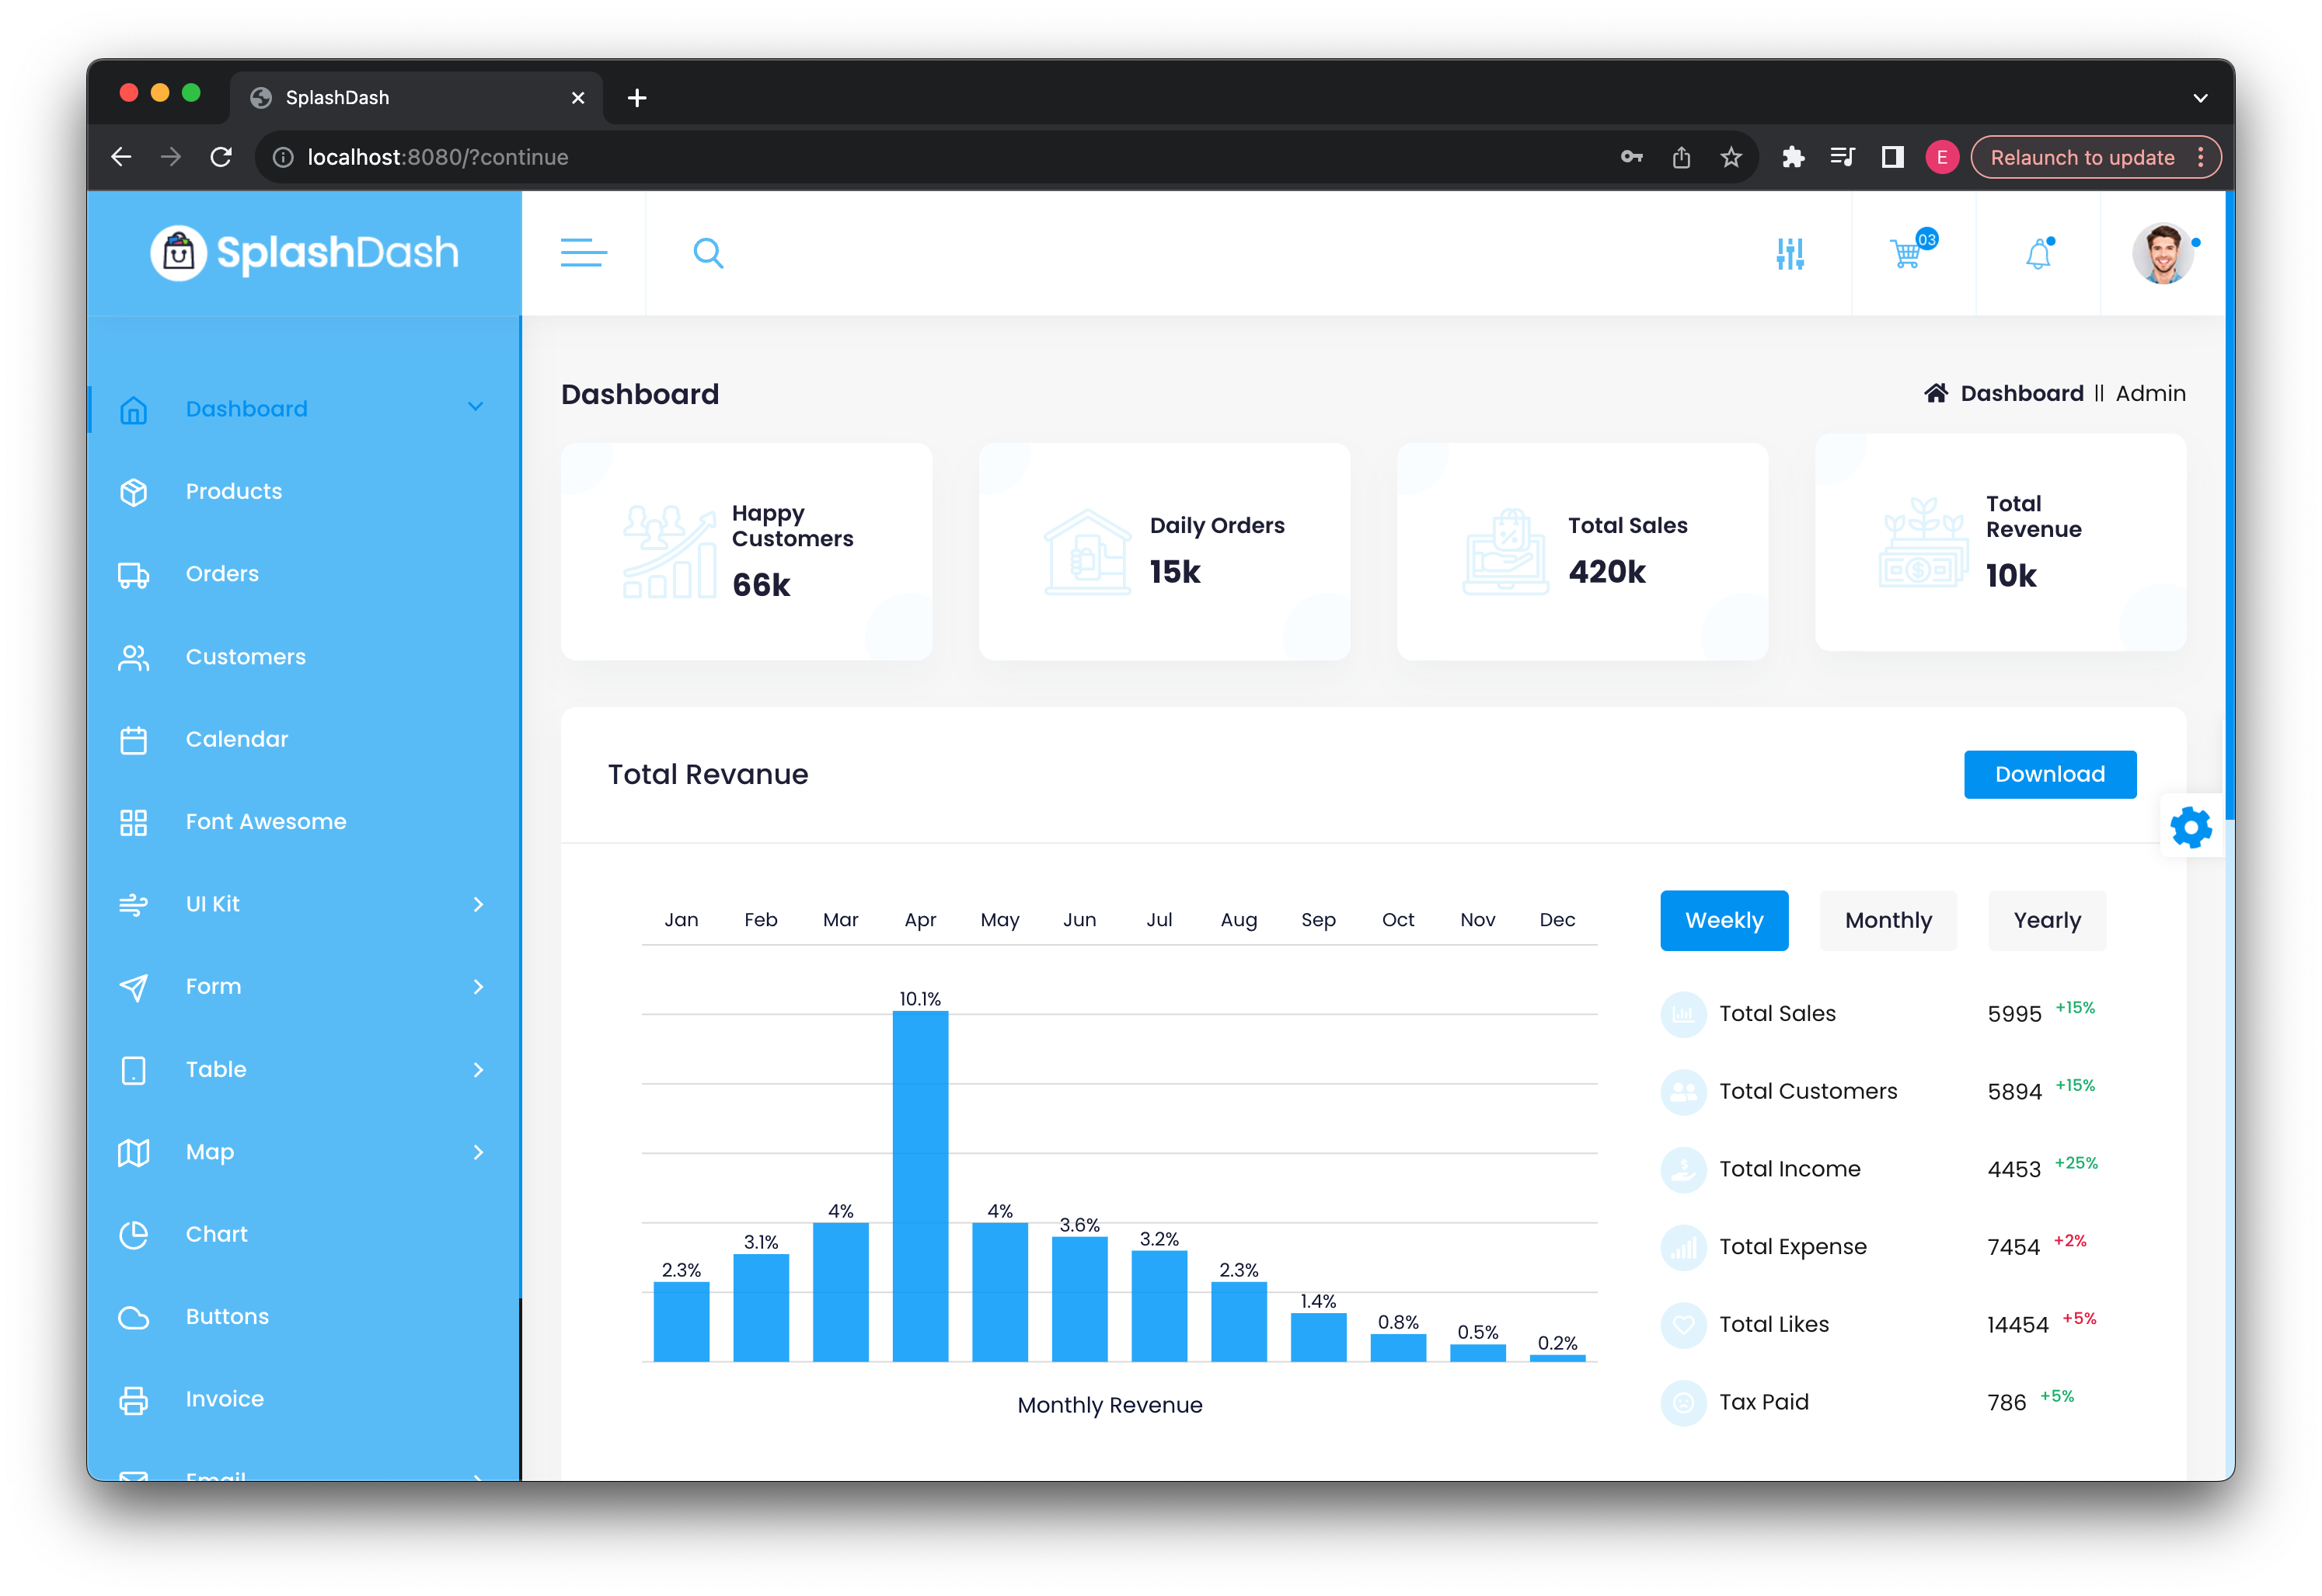Click the Monthly Revenue chart caption
The image size is (2322, 1596).
[1109, 1405]
